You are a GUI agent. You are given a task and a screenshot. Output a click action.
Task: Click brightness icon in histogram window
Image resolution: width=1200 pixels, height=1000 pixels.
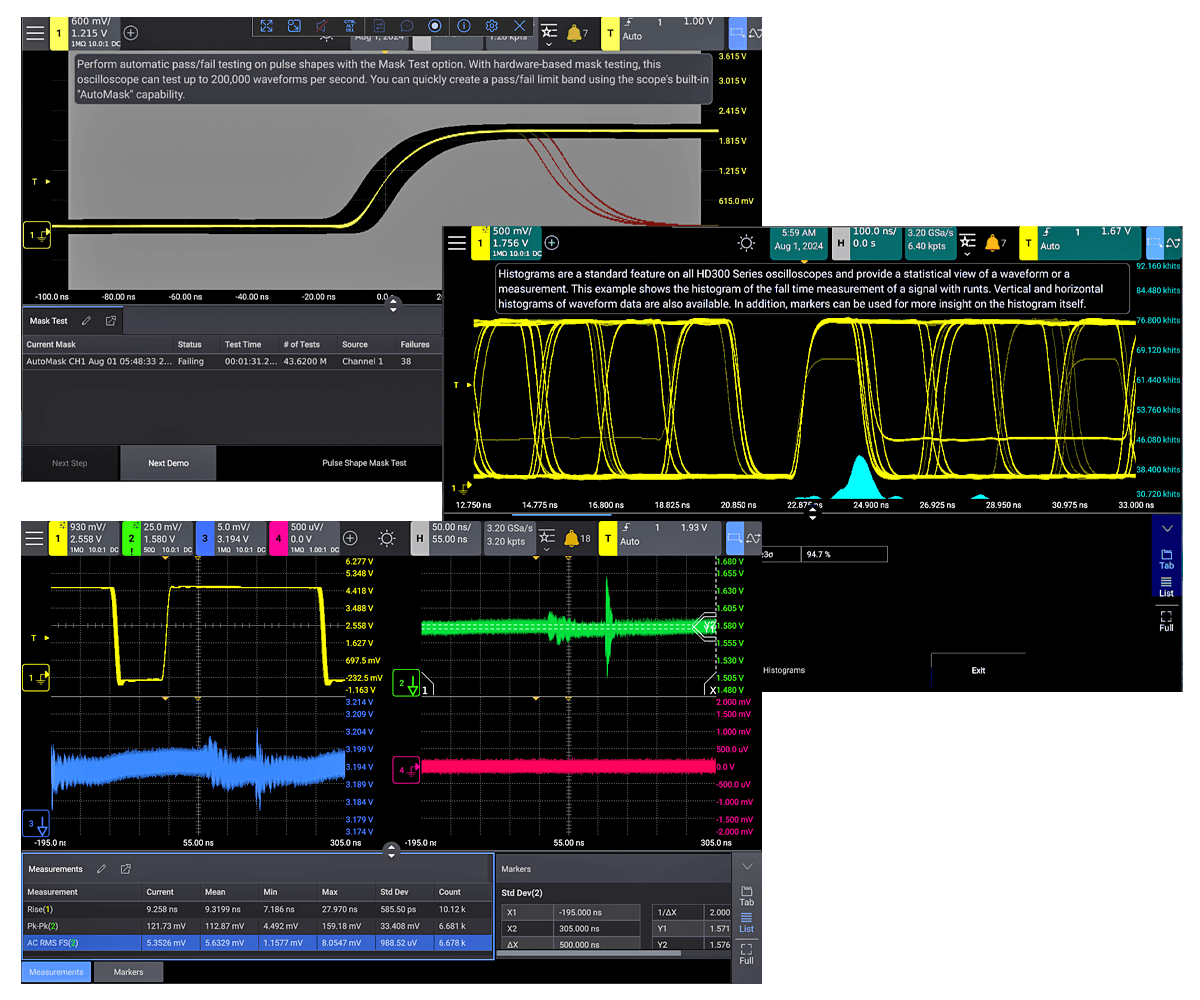click(x=746, y=243)
